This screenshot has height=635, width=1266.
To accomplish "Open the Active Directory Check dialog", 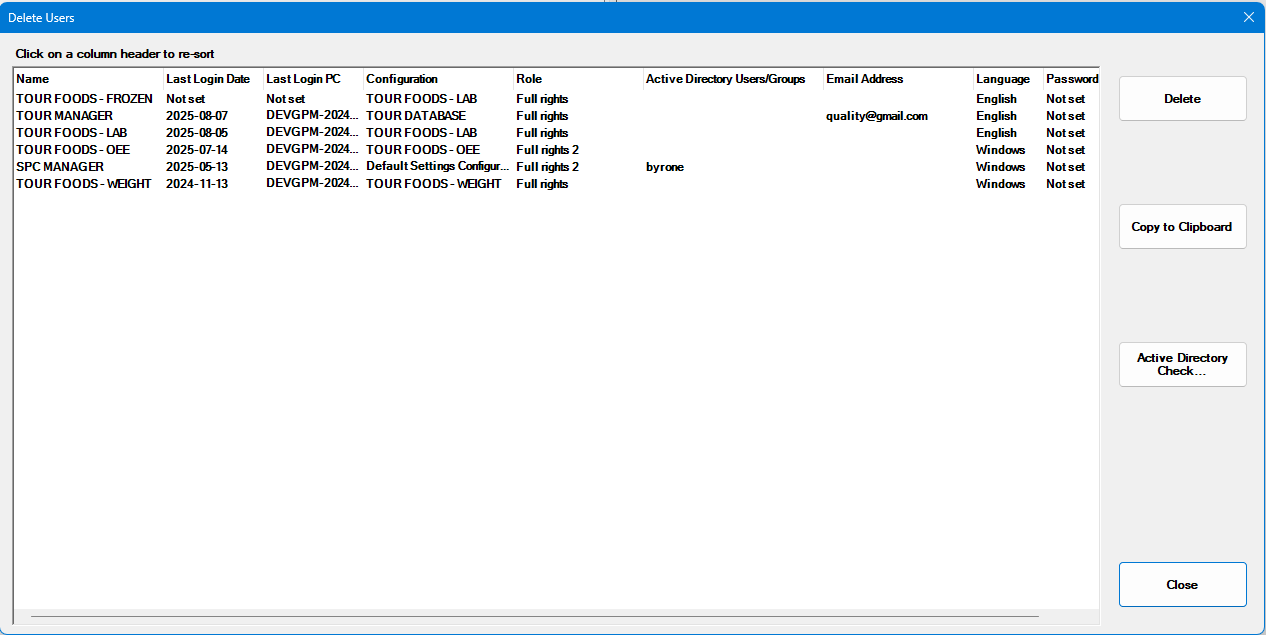I will [x=1182, y=364].
